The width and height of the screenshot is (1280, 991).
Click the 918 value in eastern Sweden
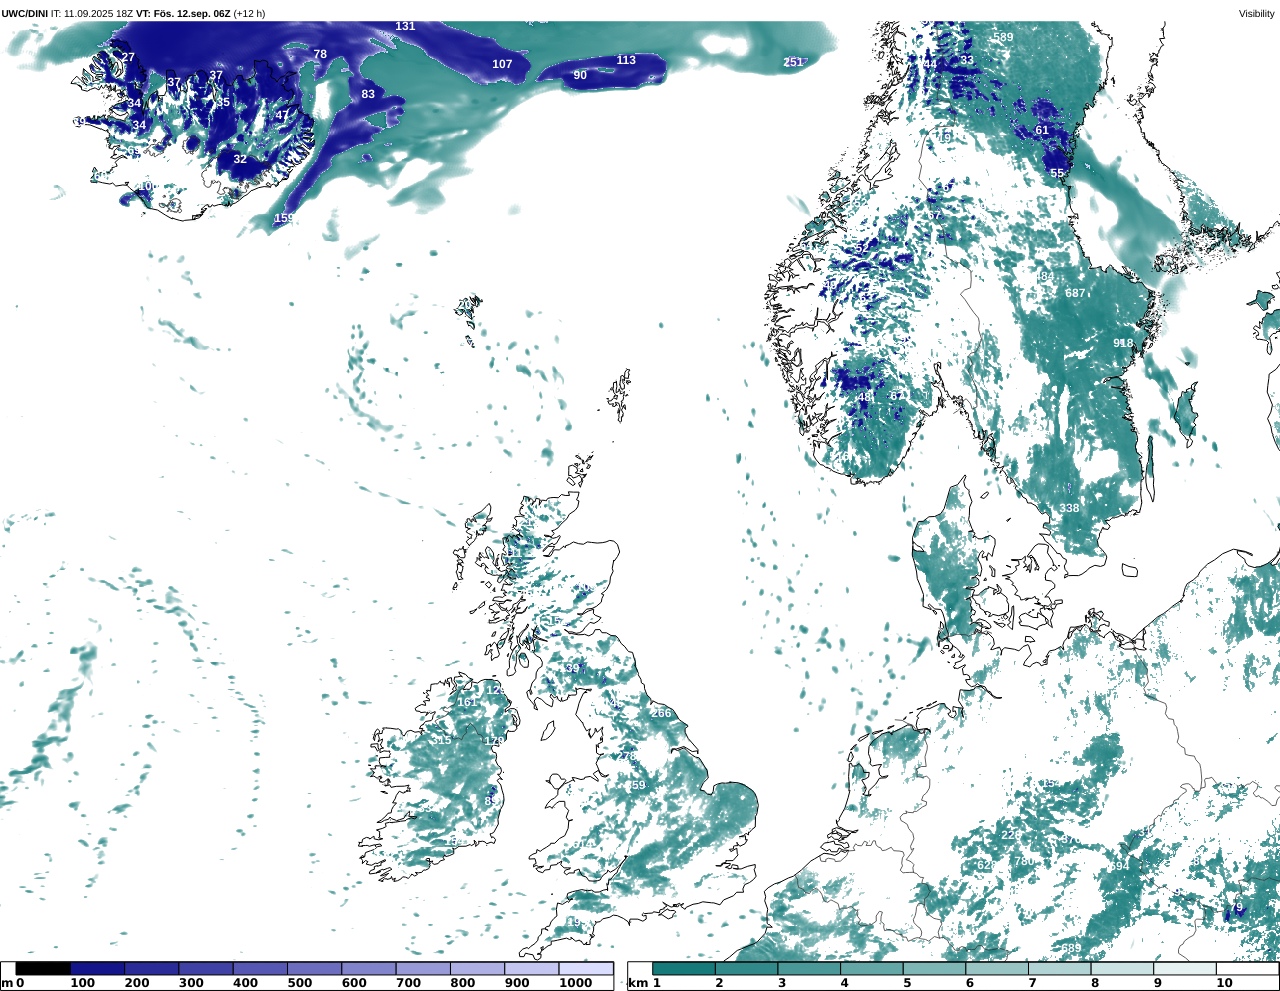click(1123, 343)
